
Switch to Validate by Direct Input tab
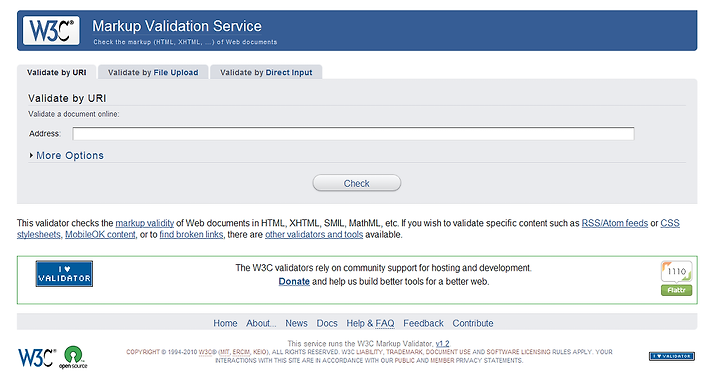pos(266,72)
